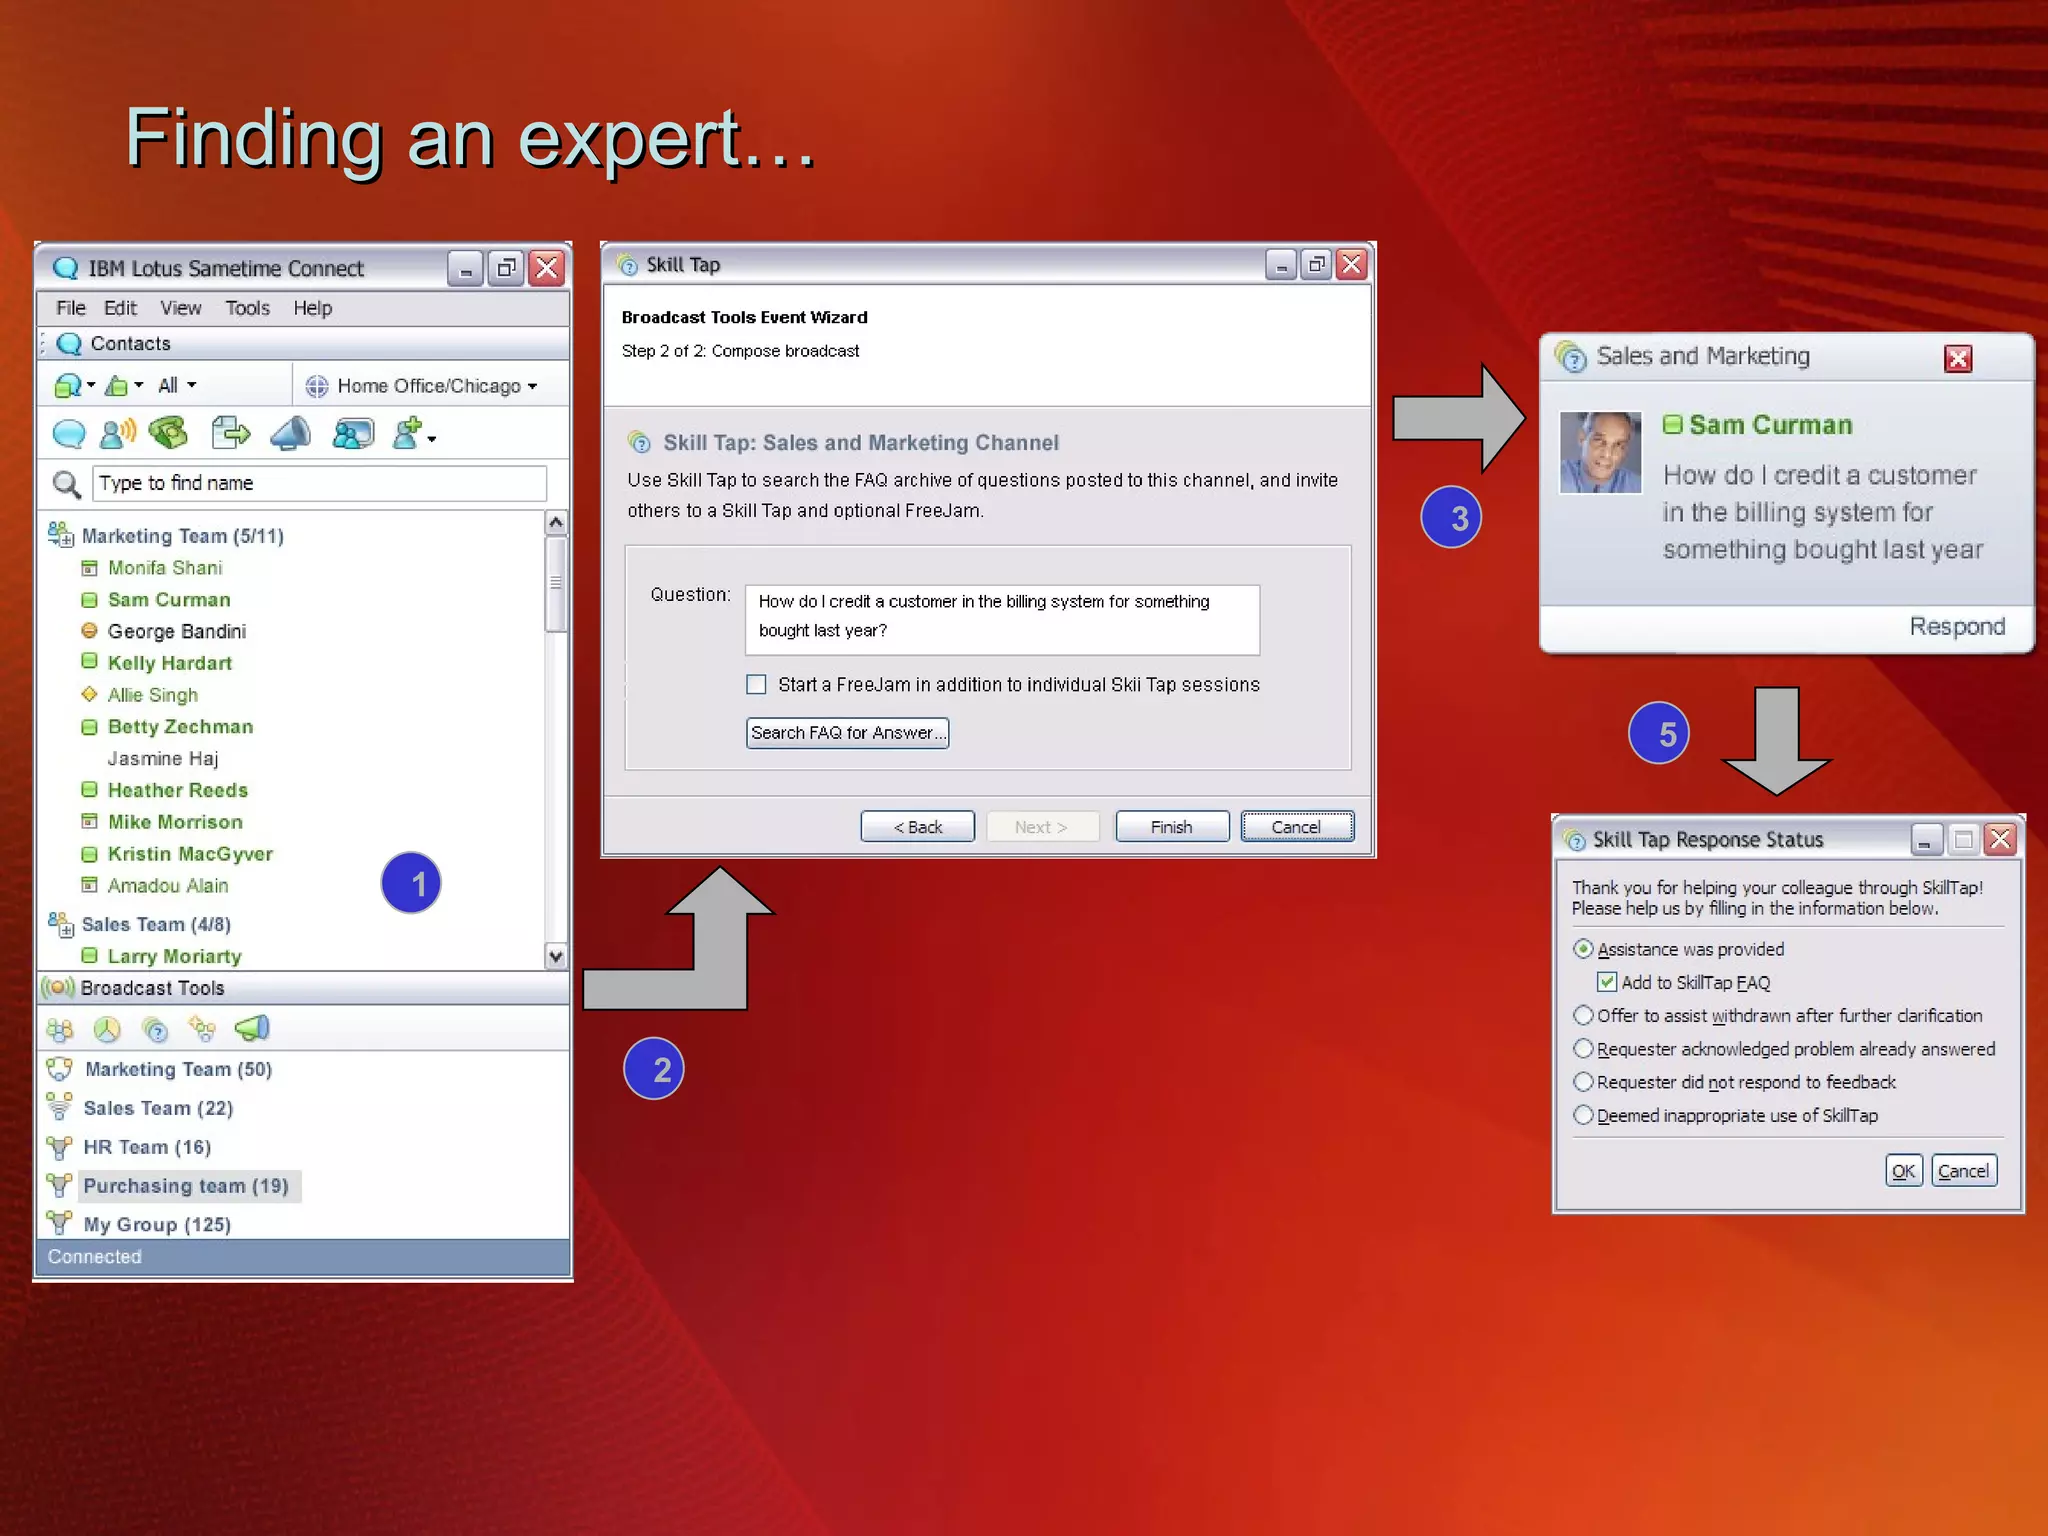The height and width of the screenshot is (1536, 2048).
Task: Select Kristin MacGyver in contacts list
Action: click(190, 854)
